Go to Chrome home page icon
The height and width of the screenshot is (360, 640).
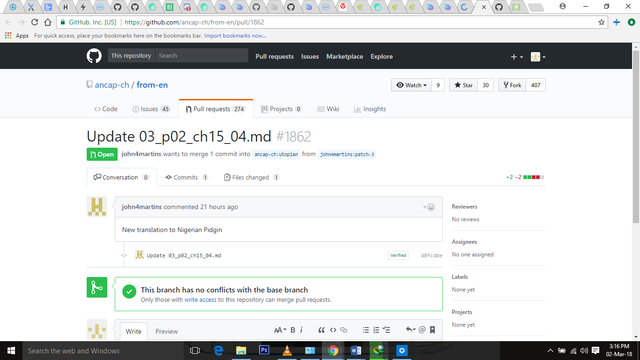(x=48, y=22)
